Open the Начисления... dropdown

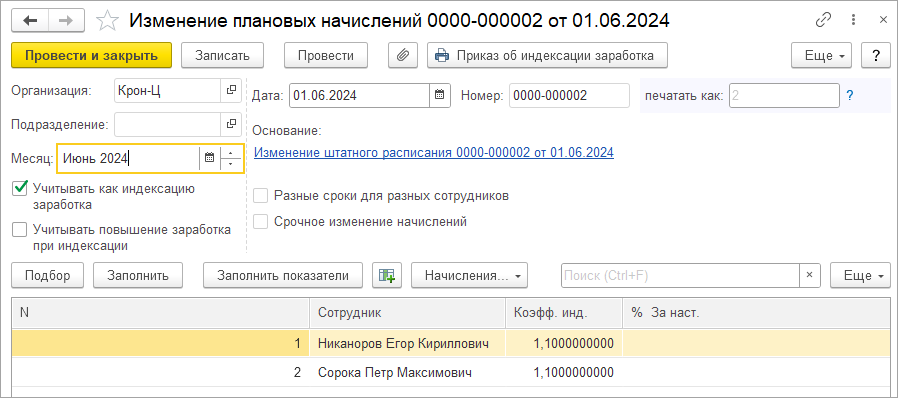coord(469,275)
